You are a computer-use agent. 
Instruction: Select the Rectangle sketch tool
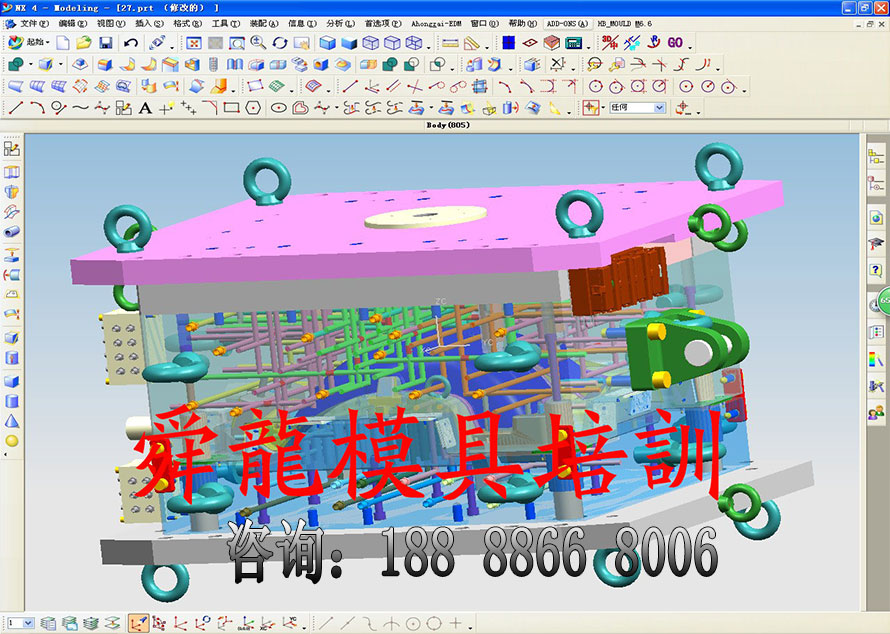click(231, 108)
